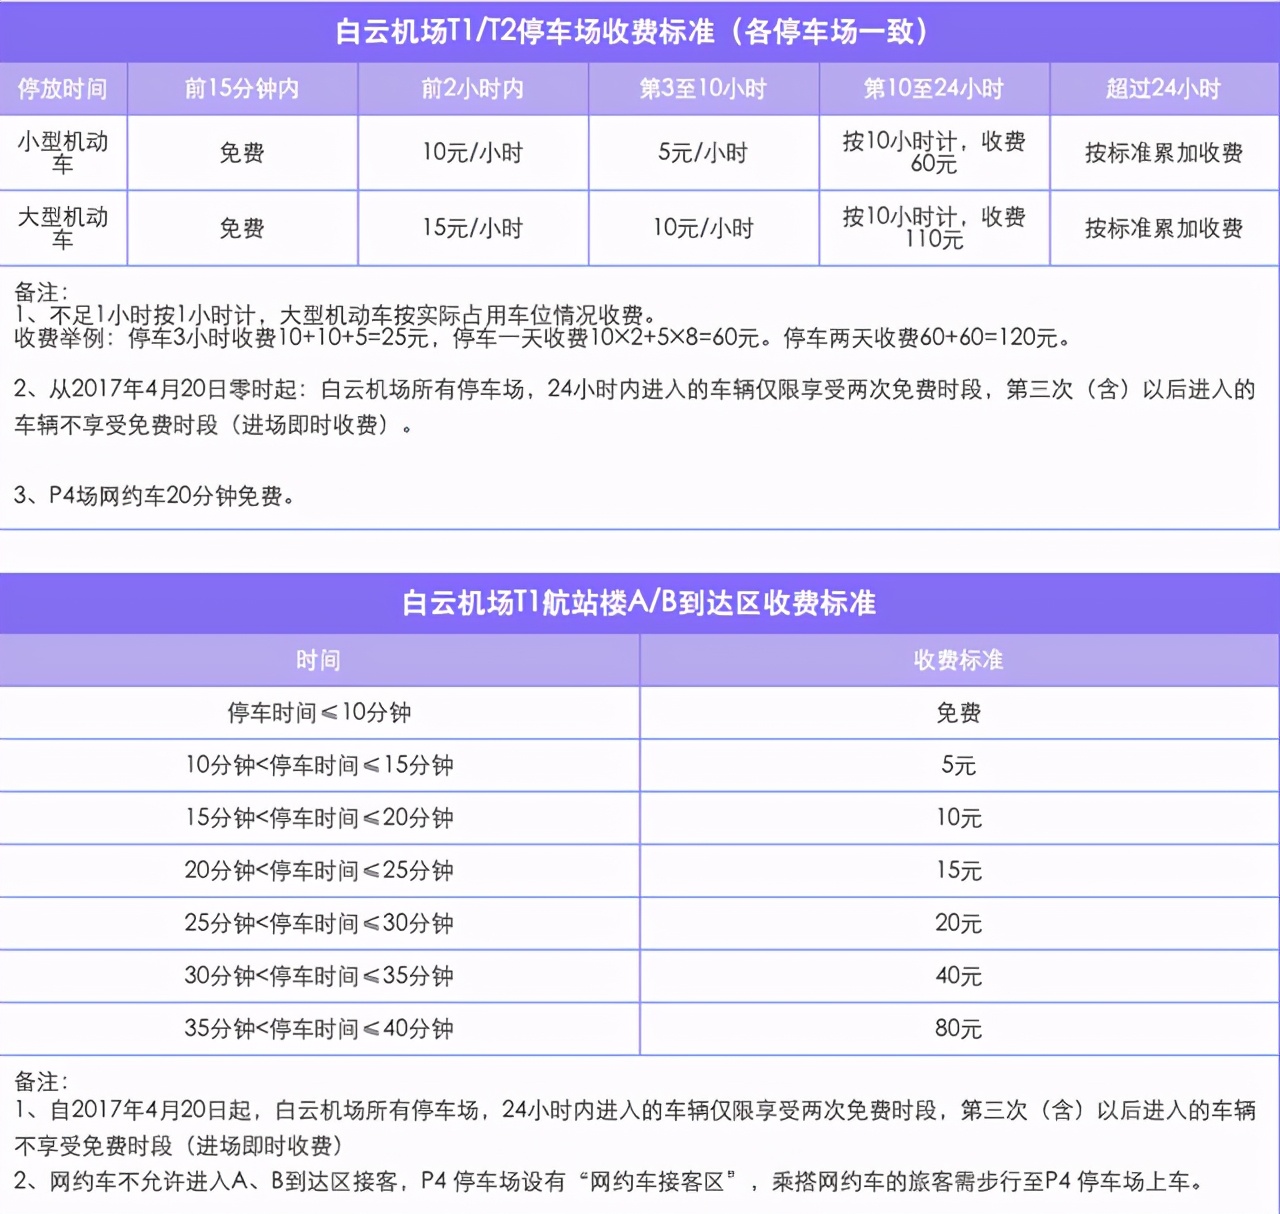Select the 前2小时内 column header
This screenshot has width=1280, height=1214.
click(x=472, y=88)
